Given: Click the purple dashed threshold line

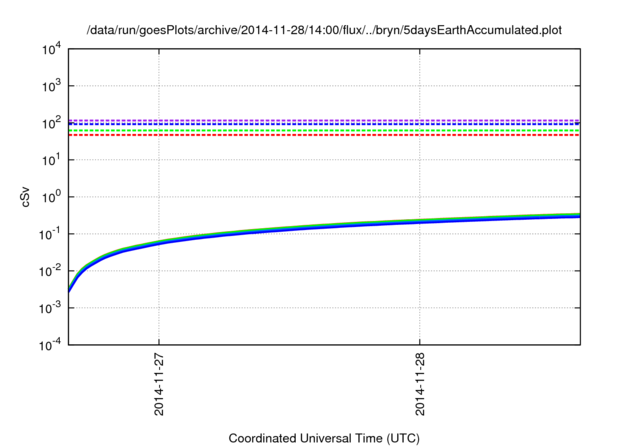Looking at the screenshot, I should [324, 120].
